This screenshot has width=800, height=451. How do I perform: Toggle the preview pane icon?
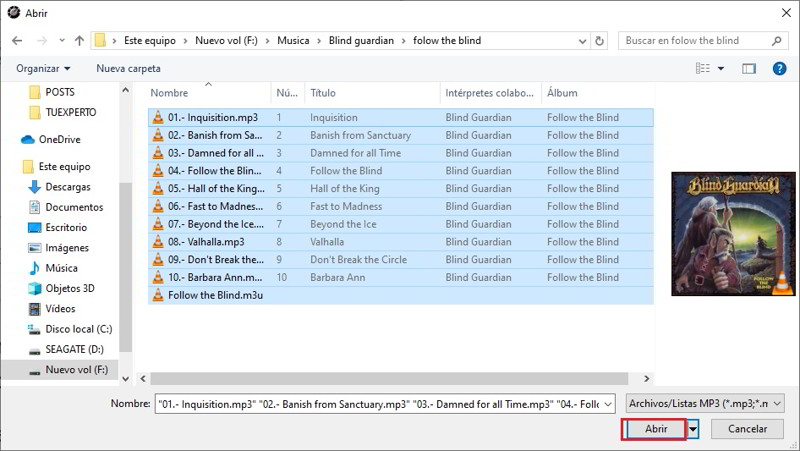point(749,68)
